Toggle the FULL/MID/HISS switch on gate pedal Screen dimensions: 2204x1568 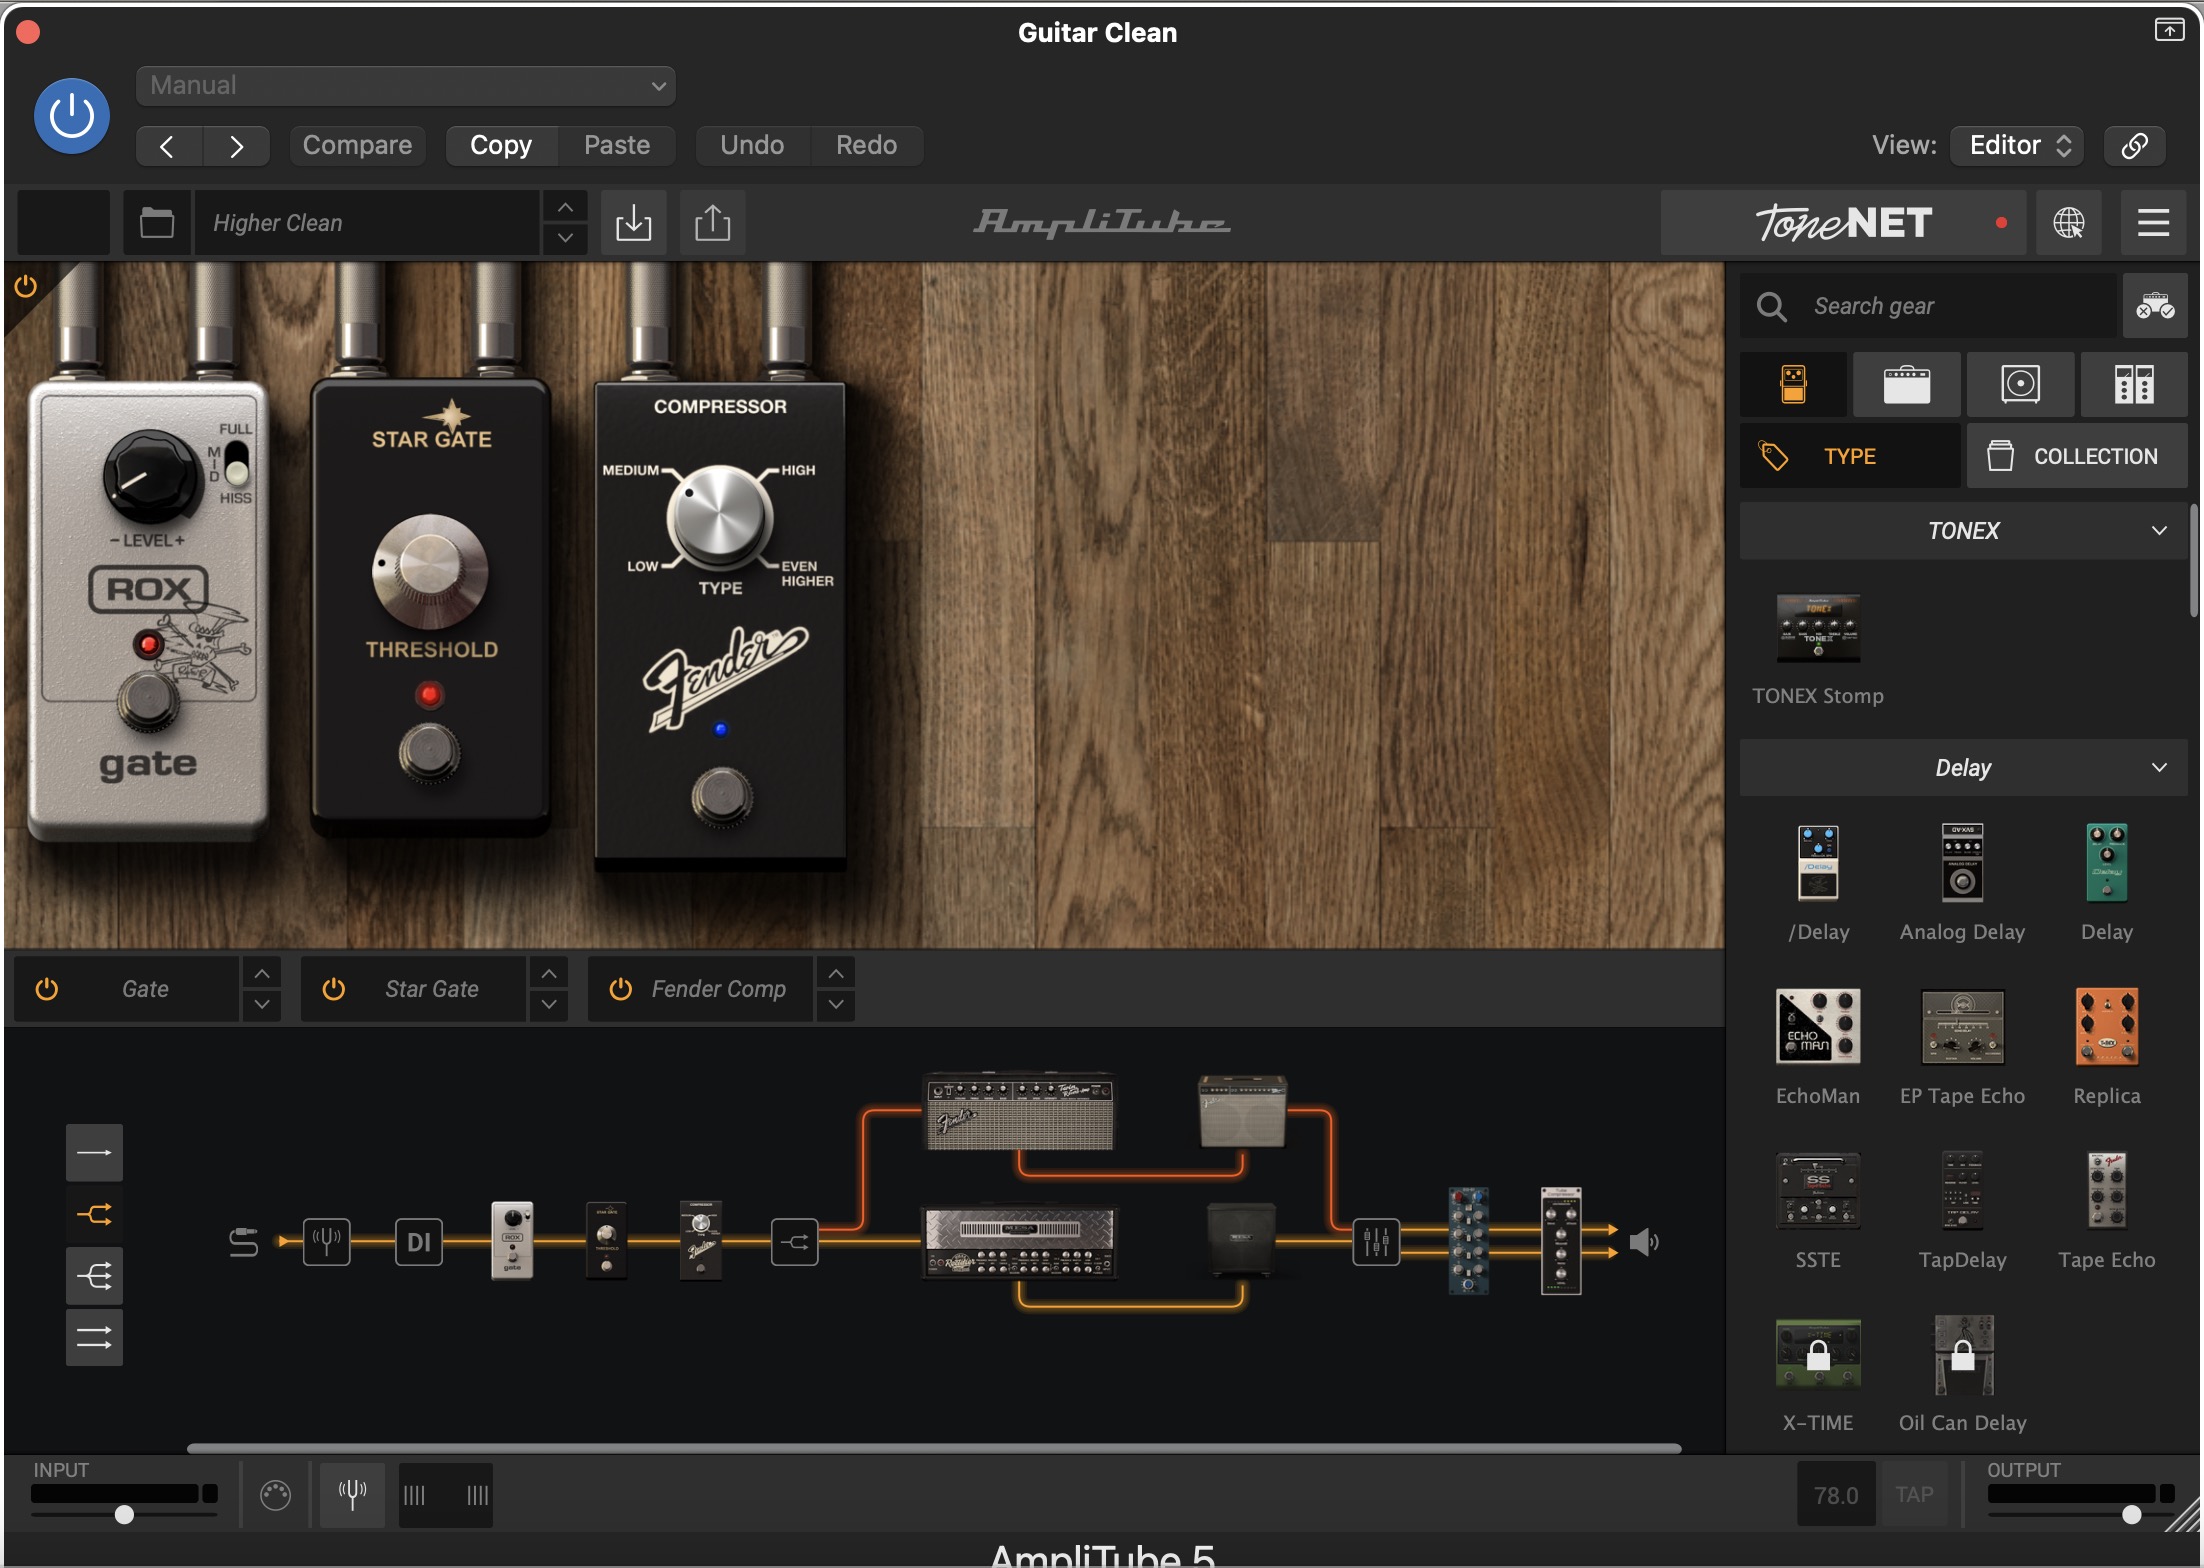[x=235, y=464]
